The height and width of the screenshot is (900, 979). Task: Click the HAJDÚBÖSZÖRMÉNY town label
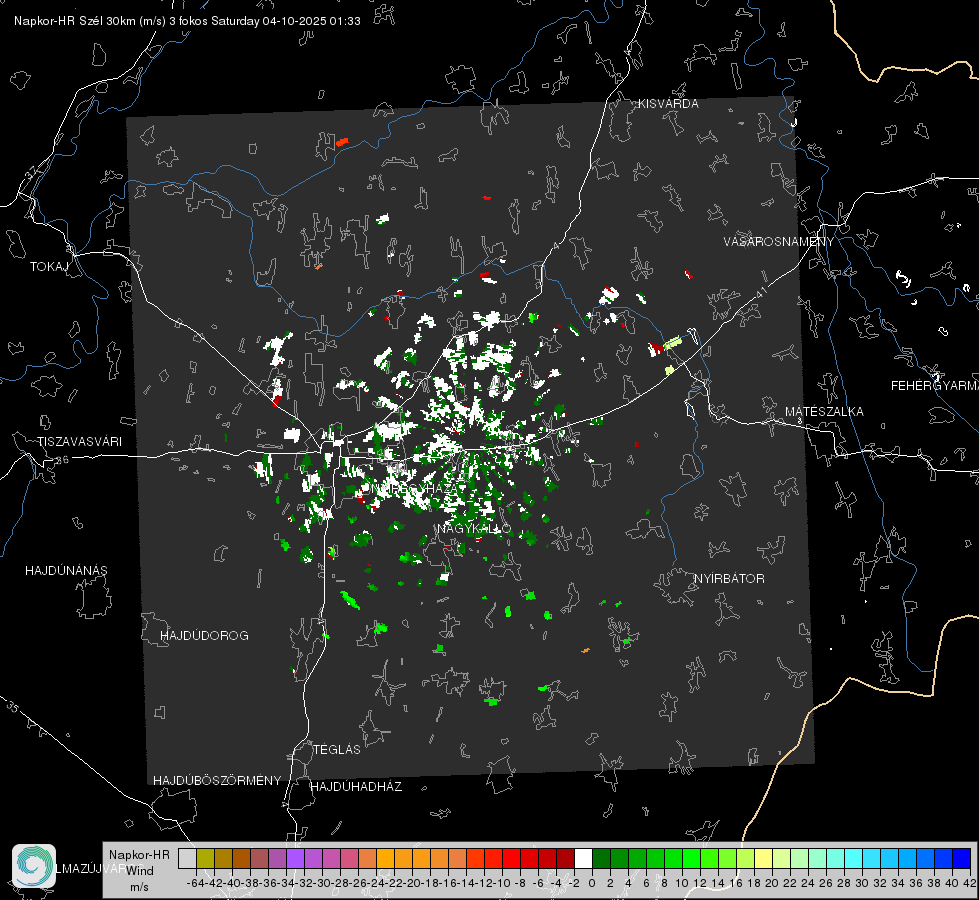[217, 781]
